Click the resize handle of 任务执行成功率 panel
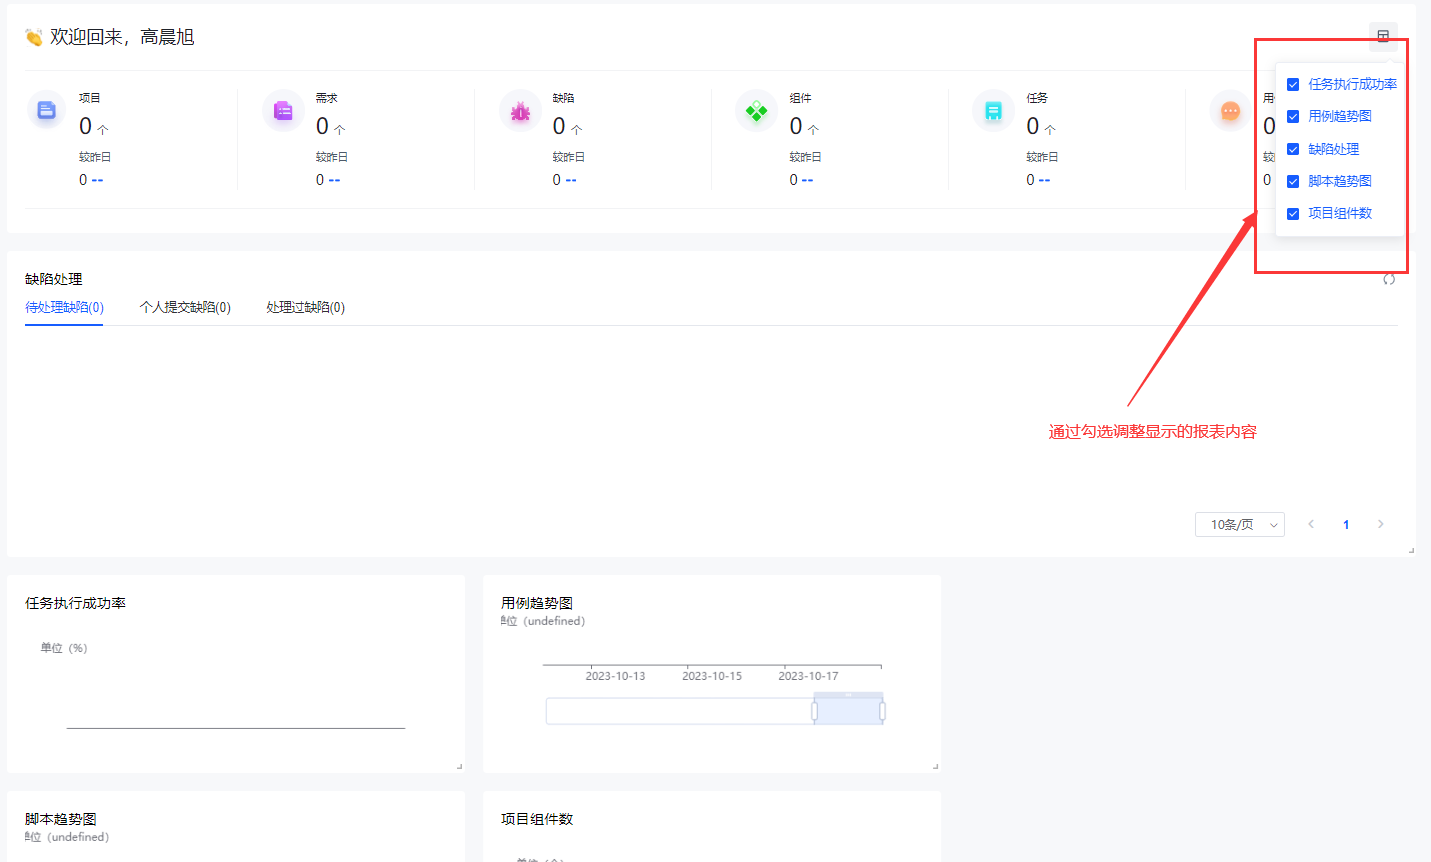 point(459,767)
